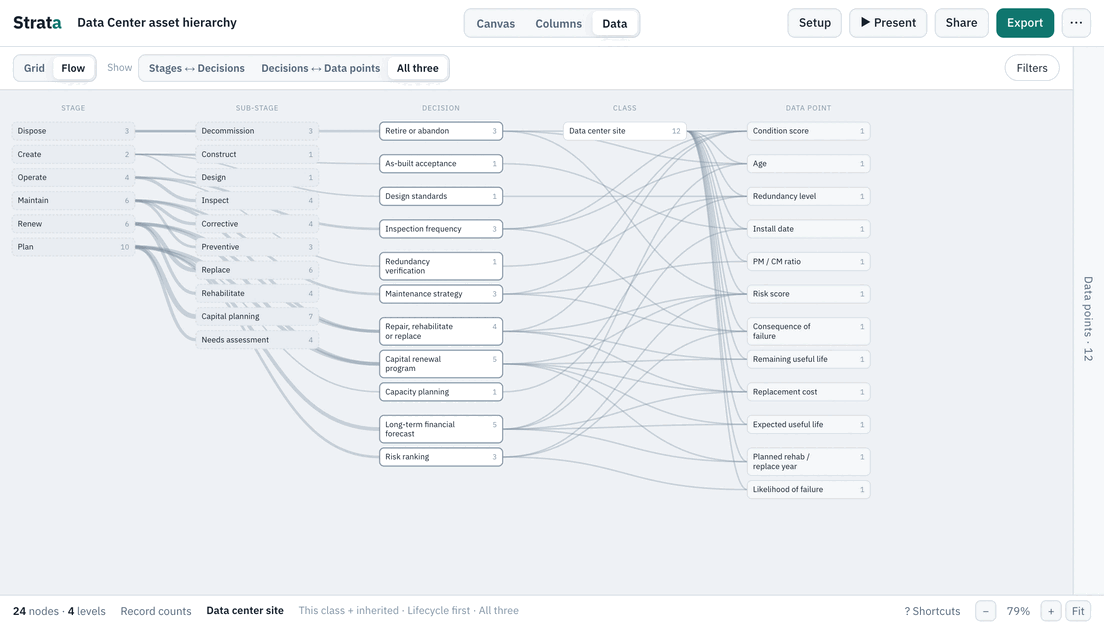Select the Replace sub-stage node
The height and width of the screenshot is (626, 1104).
(257, 270)
